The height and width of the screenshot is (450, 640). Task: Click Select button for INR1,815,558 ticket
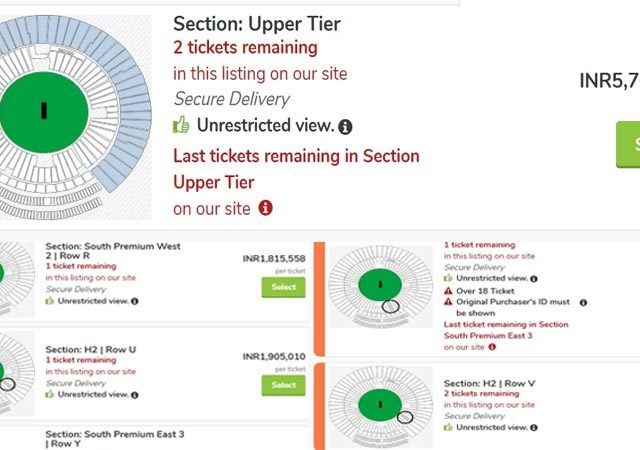coord(283,287)
